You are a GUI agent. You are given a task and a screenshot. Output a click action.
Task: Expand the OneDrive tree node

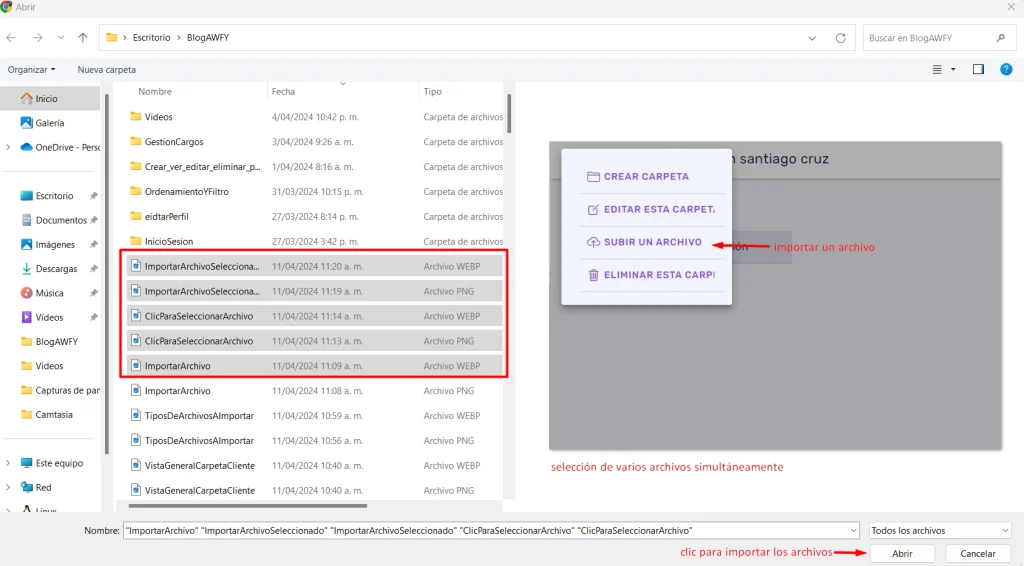[8, 148]
